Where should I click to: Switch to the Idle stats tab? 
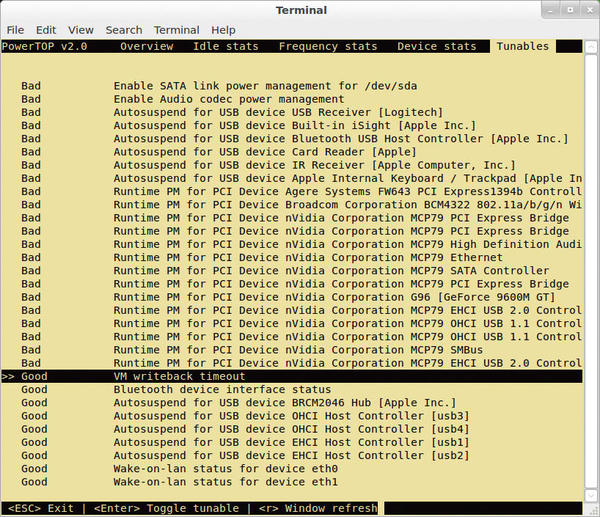coord(225,46)
